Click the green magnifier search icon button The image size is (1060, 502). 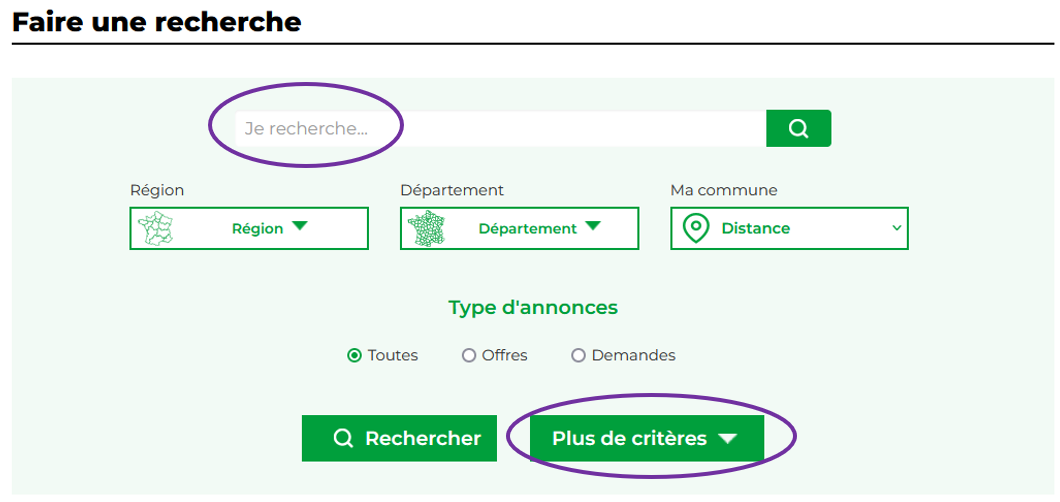pyautogui.click(x=798, y=128)
